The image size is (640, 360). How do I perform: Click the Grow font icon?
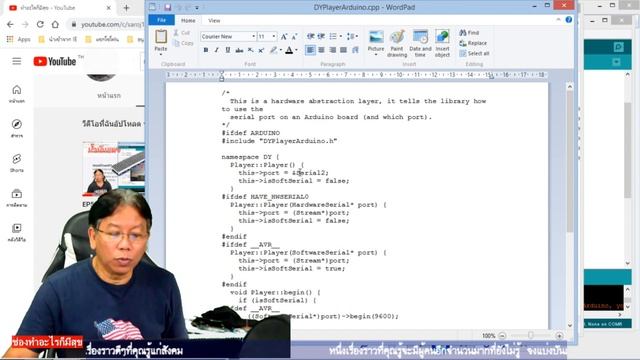click(284, 37)
